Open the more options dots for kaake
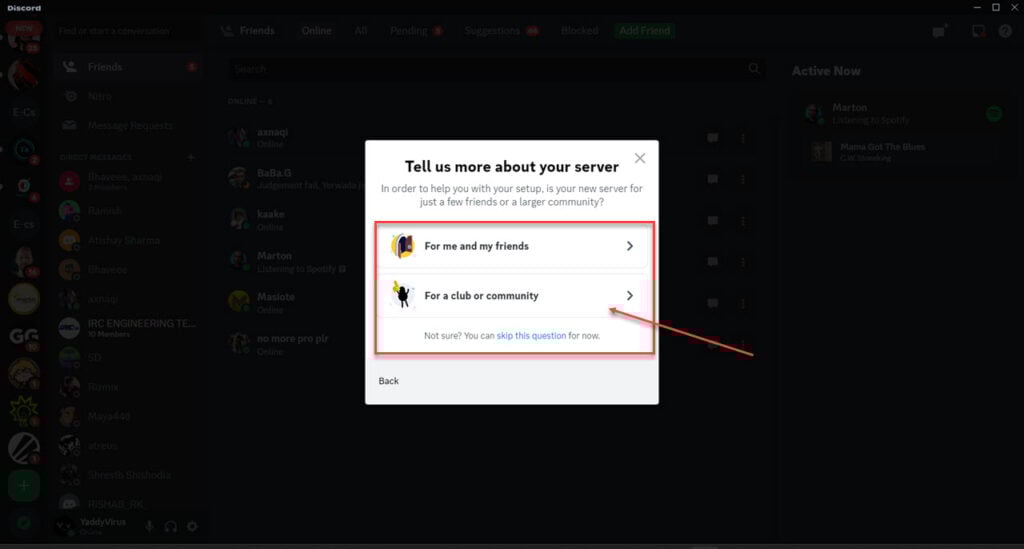Image resolution: width=1024 pixels, height=549 pixels. coord(743,221)
